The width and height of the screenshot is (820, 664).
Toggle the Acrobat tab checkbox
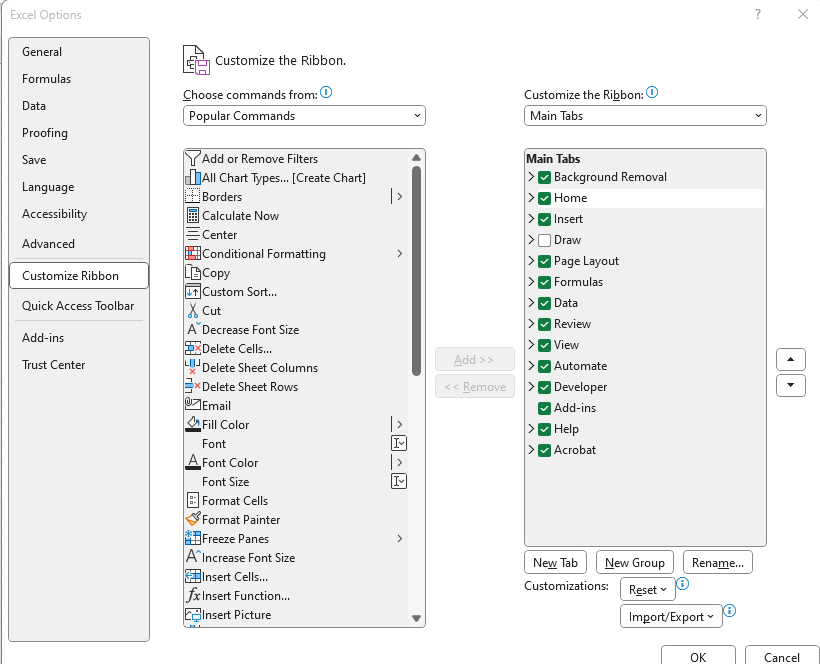click(x=544, y=450)
